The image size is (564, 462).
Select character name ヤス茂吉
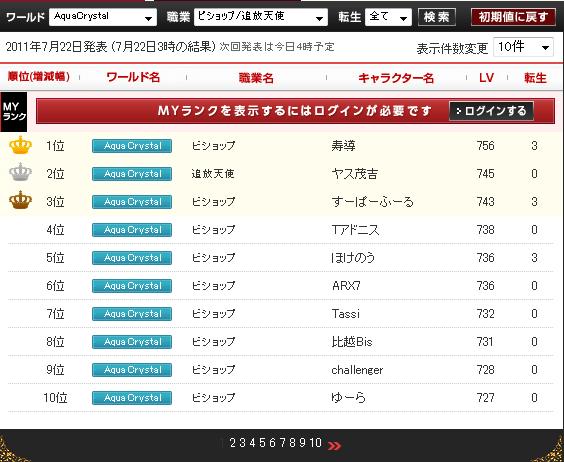(x=355, y=174)
